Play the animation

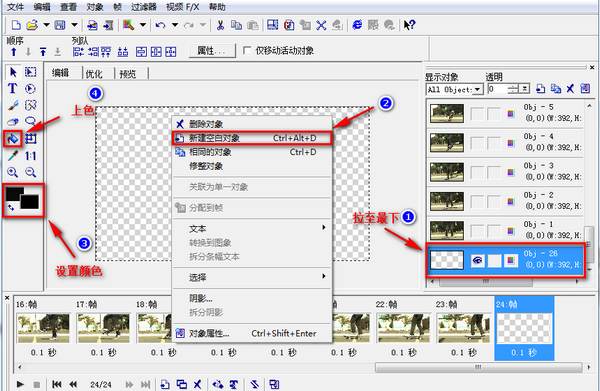(20, 384)
